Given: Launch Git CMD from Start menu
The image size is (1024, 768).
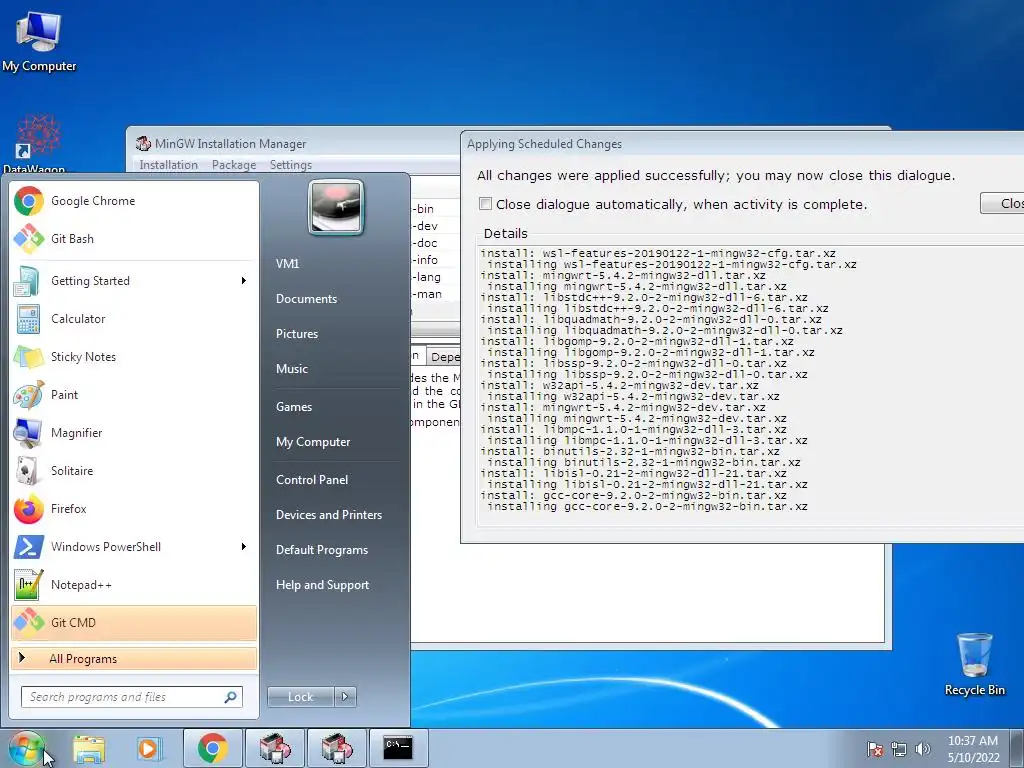Looking at the screenshot, I should point(134,622).
